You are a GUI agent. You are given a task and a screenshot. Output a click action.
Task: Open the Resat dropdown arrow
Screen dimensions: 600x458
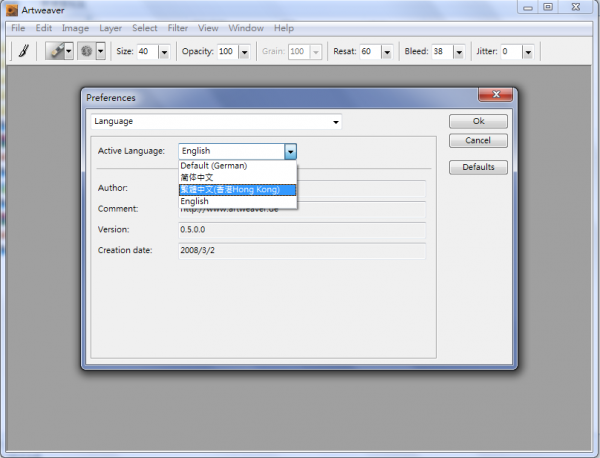click(387, 52)
